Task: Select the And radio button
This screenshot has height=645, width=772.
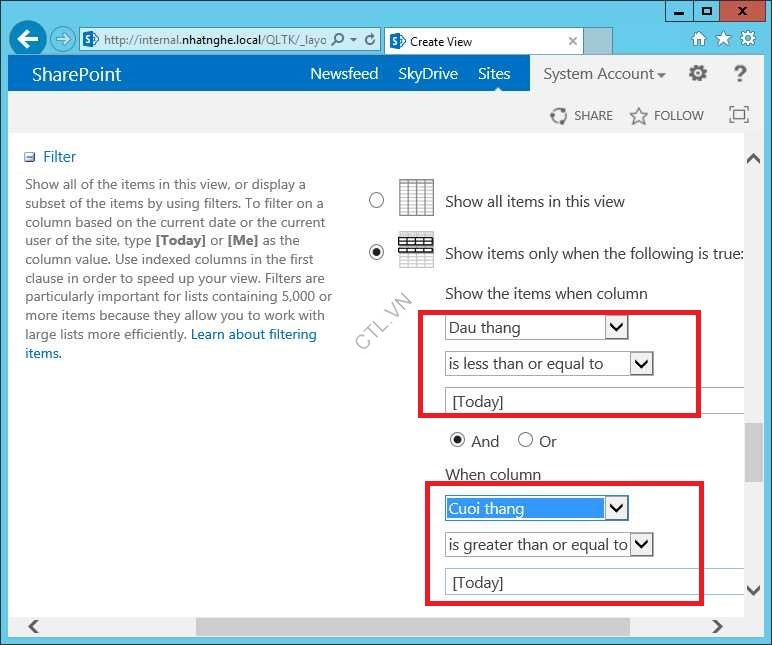Action: click(x=458, y=440)
